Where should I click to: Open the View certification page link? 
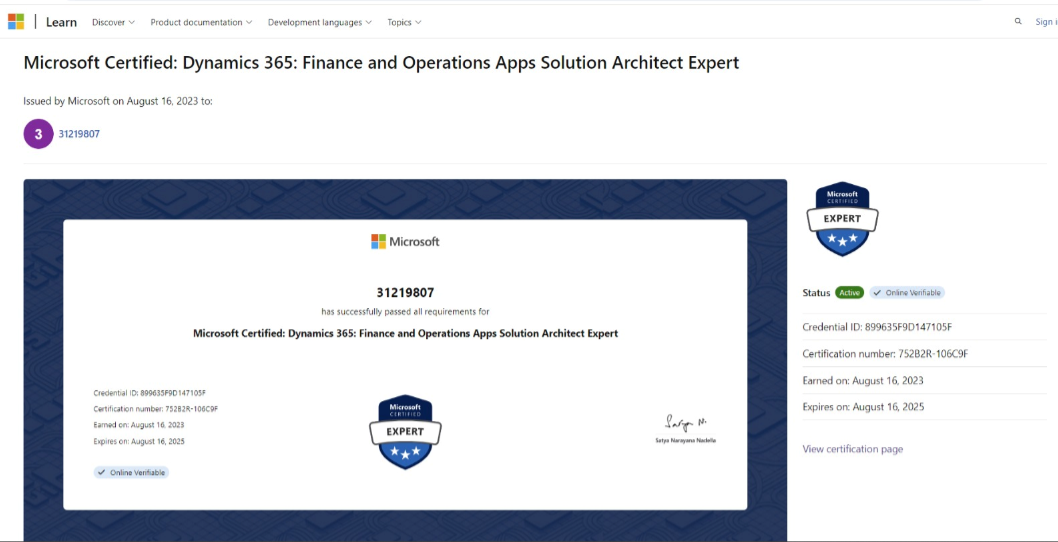(x=852, y=449)
